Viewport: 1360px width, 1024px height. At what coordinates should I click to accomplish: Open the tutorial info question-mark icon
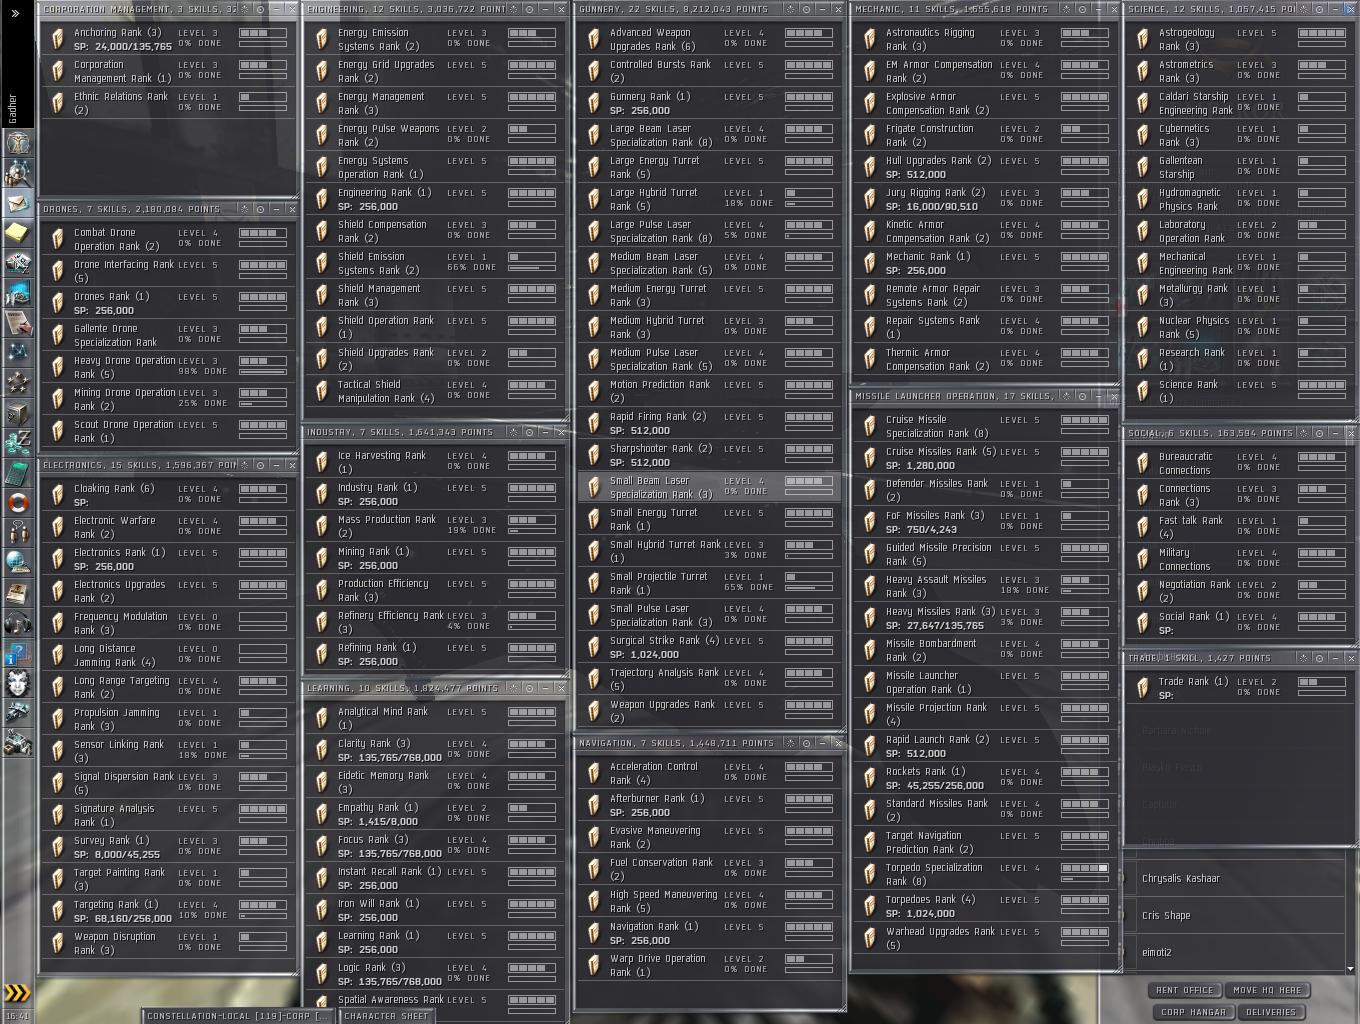[17, 654]
